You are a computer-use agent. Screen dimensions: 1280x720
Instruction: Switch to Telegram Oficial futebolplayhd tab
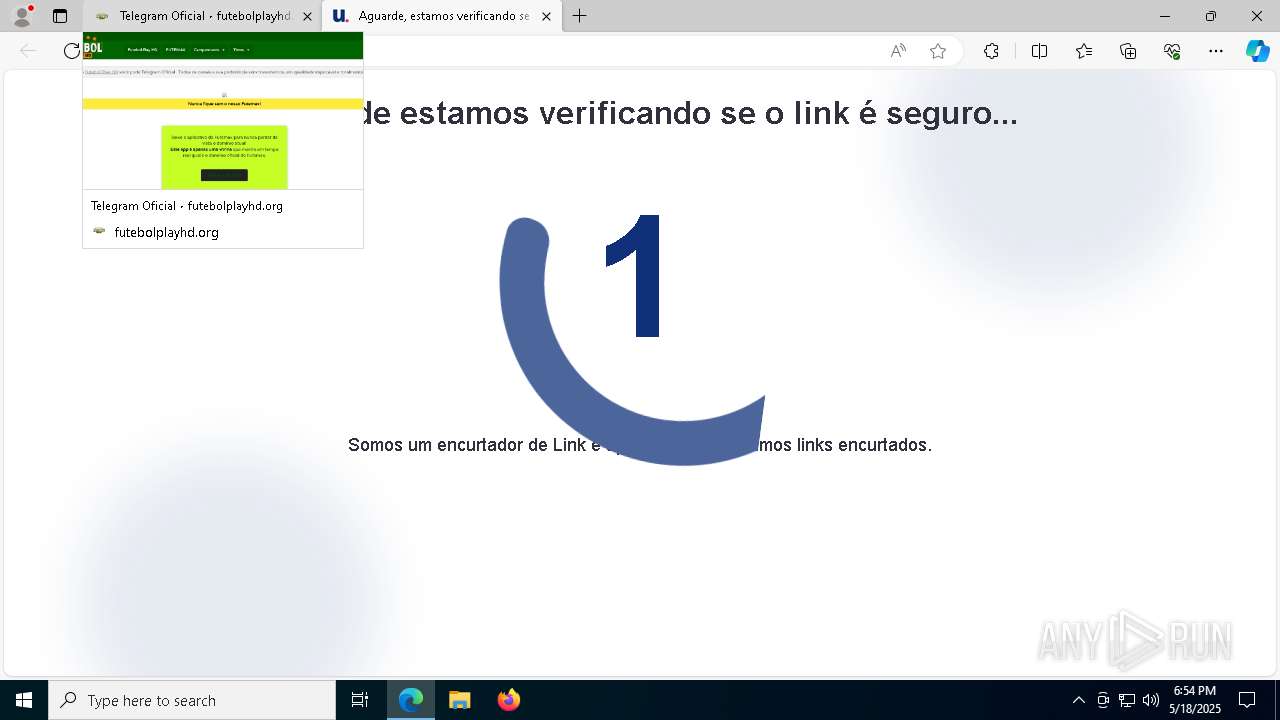pos(204,16)
